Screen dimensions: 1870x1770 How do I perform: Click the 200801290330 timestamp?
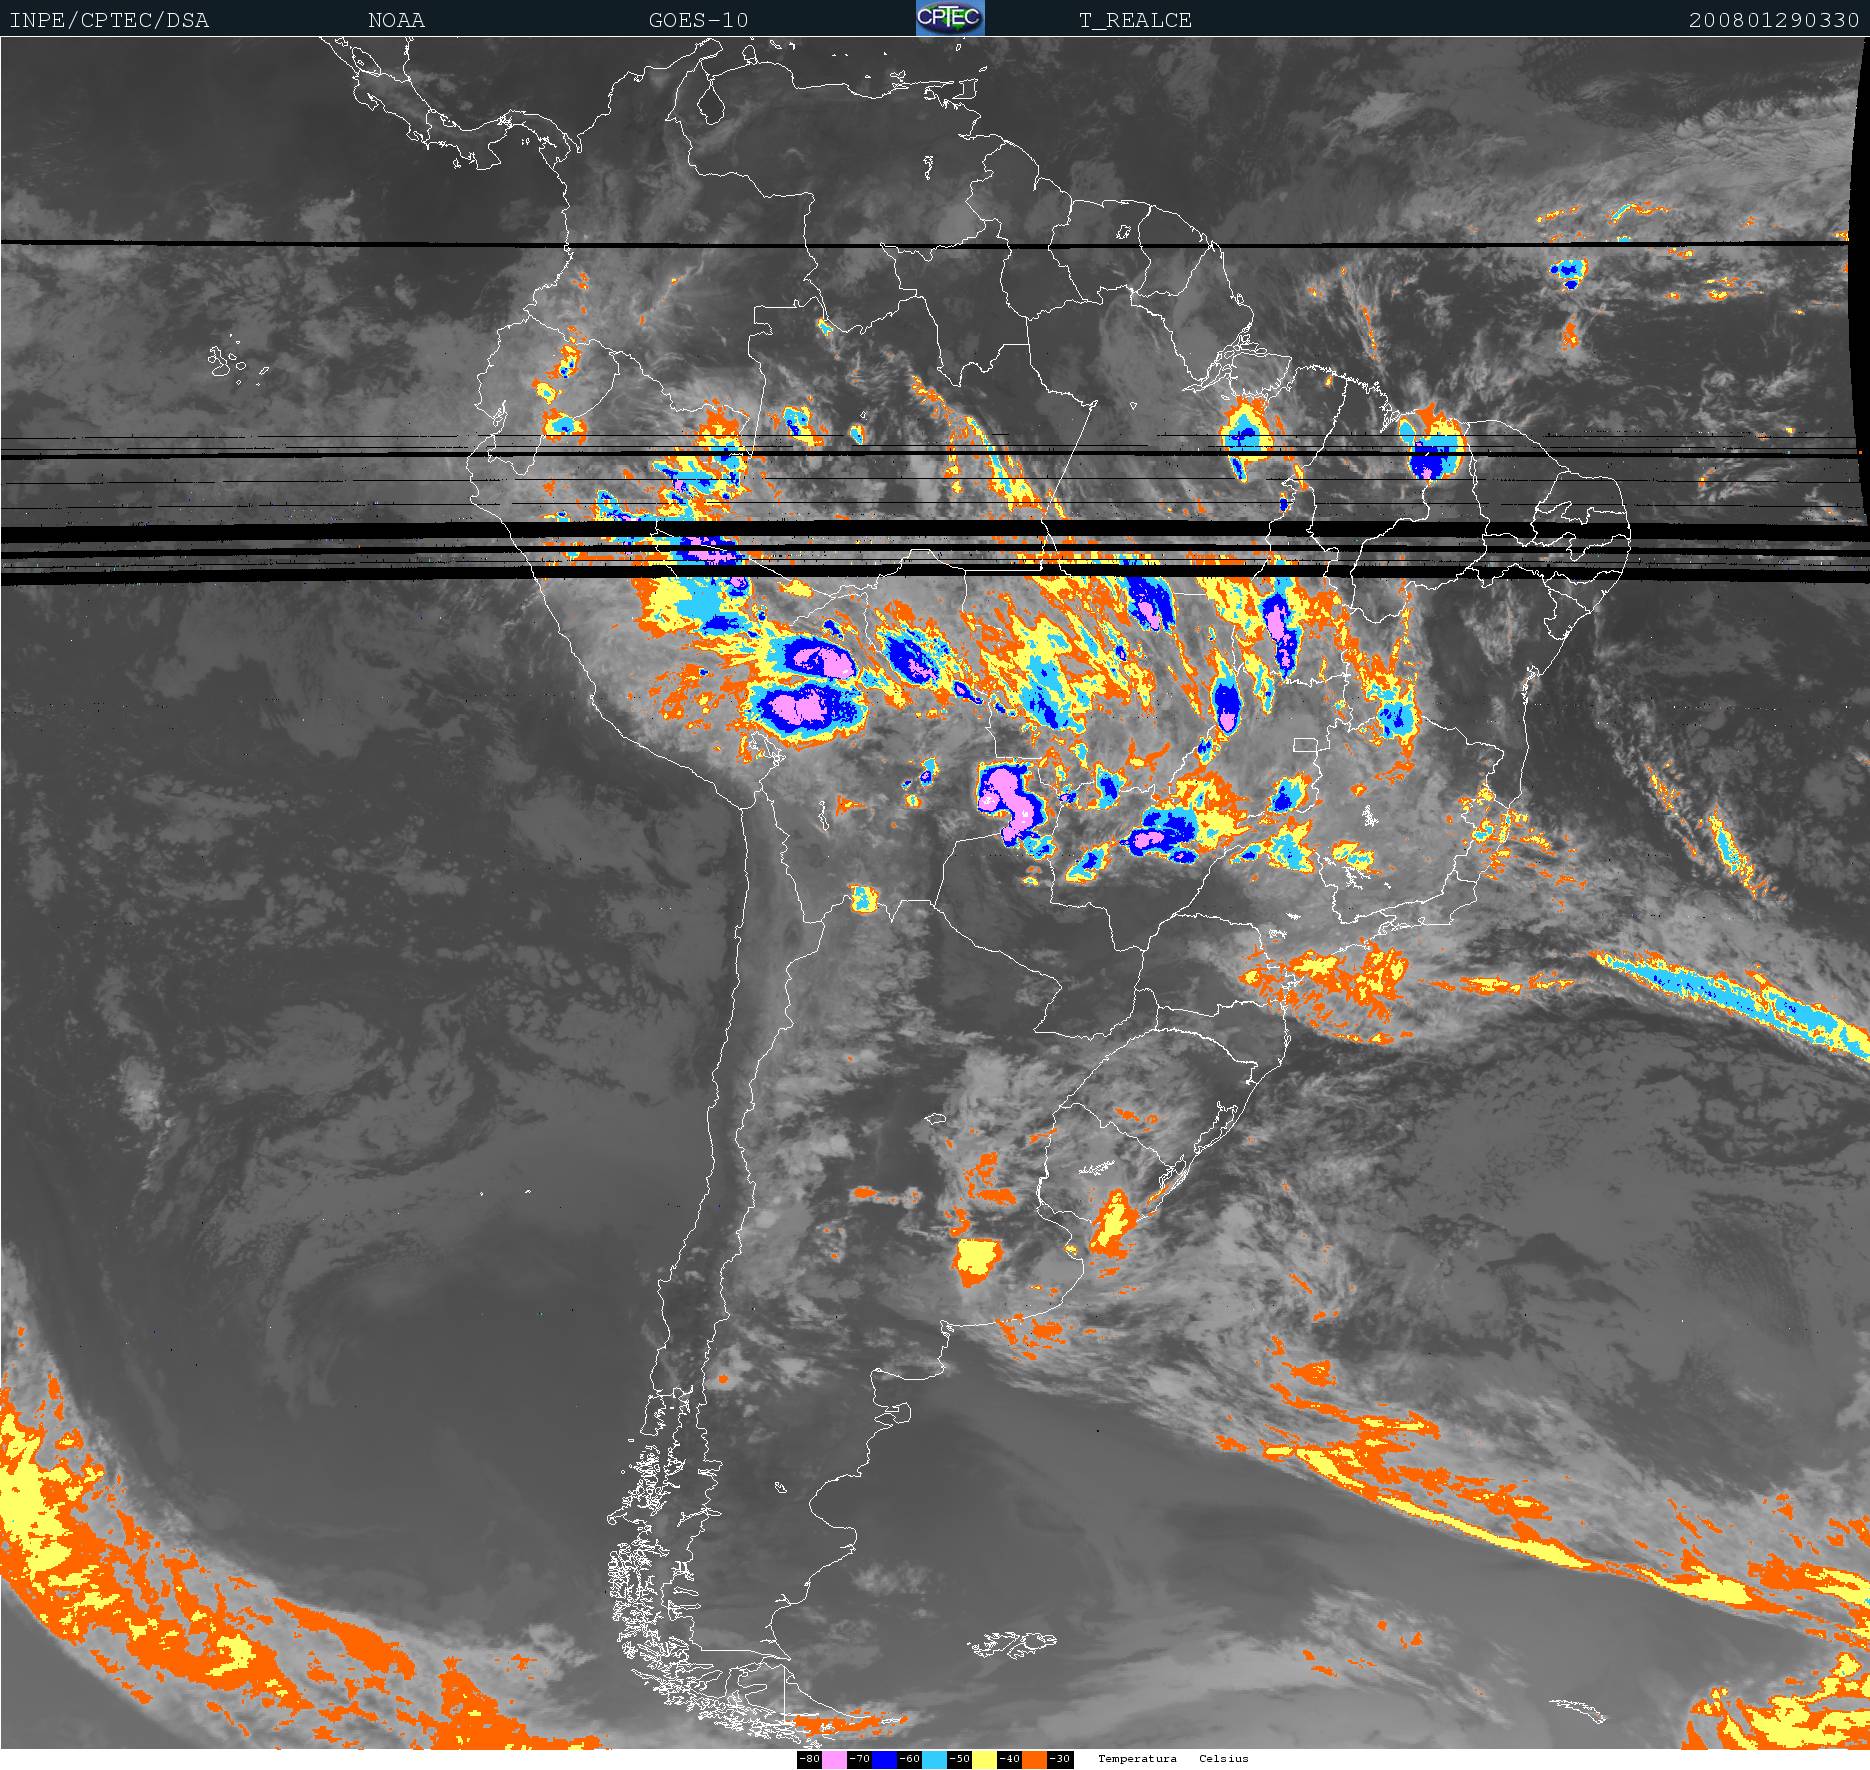pos(1773,20)
